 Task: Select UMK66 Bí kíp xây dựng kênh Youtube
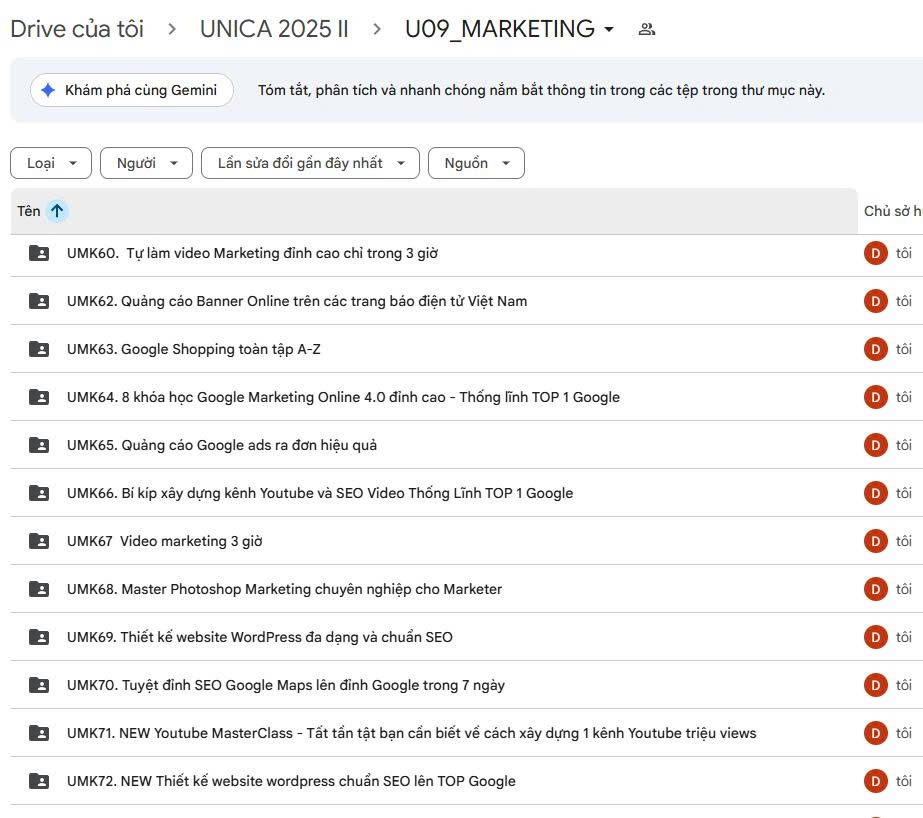[x=320, y=493]
